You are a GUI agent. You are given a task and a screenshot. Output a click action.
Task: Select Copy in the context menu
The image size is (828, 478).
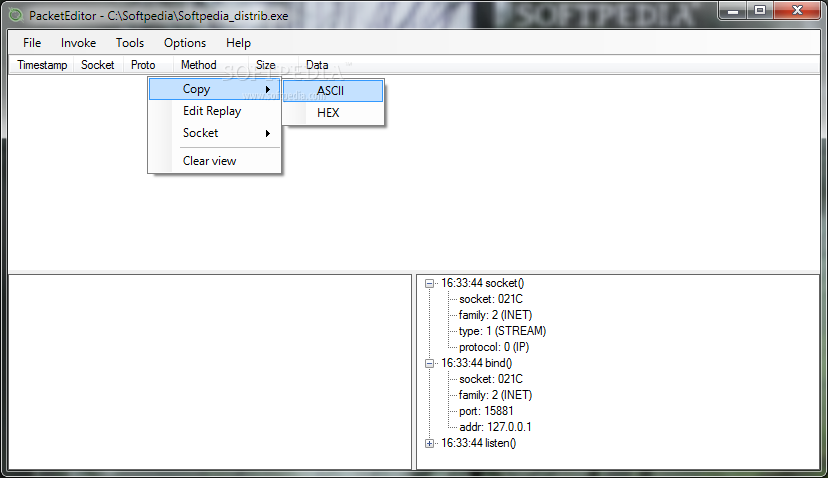pyautogui.click(x=214, y=89)
